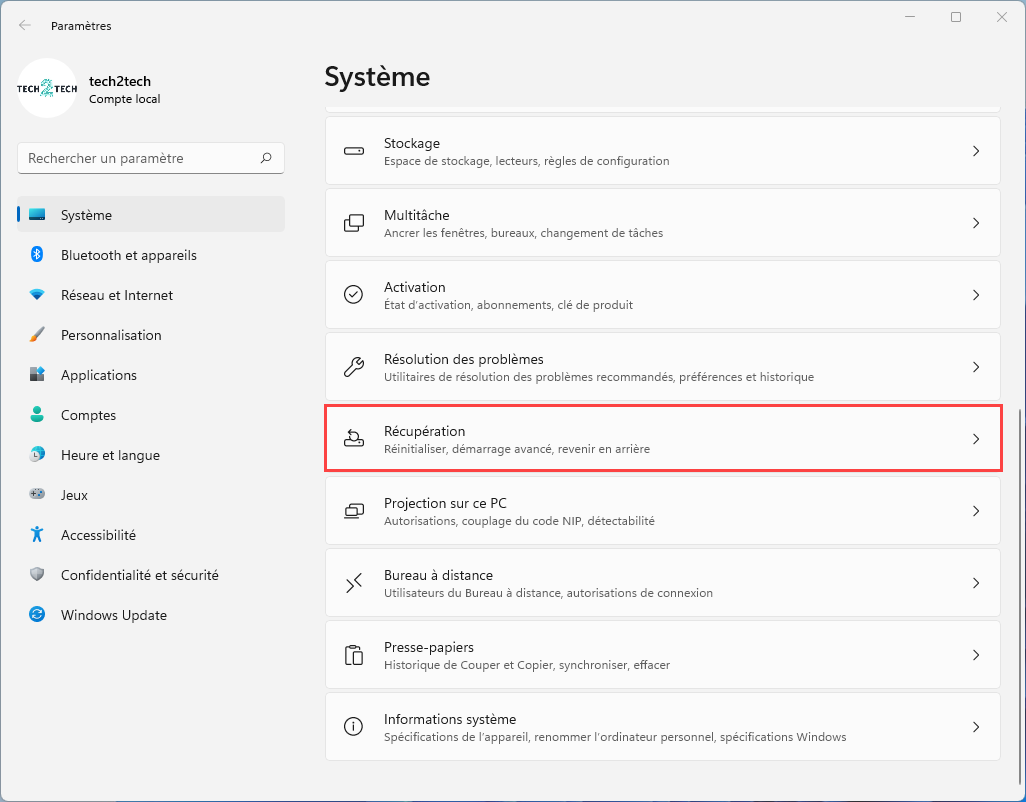Select Bluetooth et appareils in sidebar
Screen dimensions: 1026x802
click(x=128, y=255)
